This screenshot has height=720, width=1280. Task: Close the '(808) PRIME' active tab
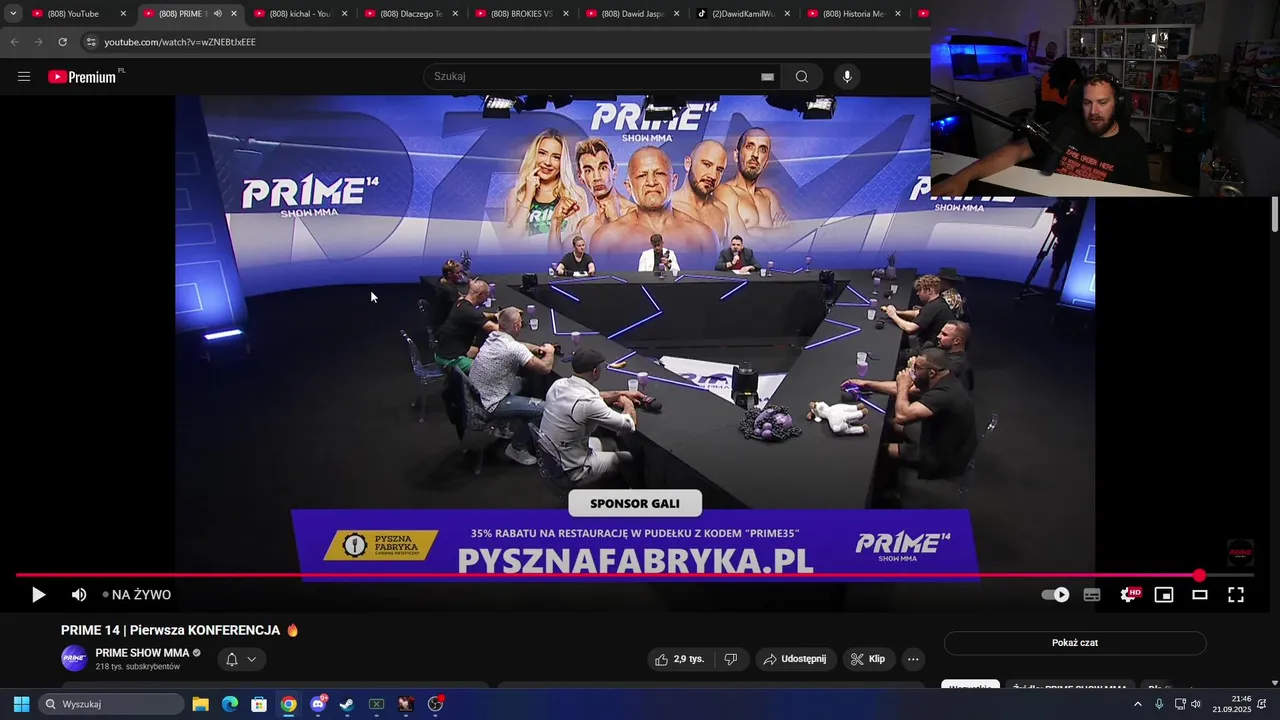[234, 14]
